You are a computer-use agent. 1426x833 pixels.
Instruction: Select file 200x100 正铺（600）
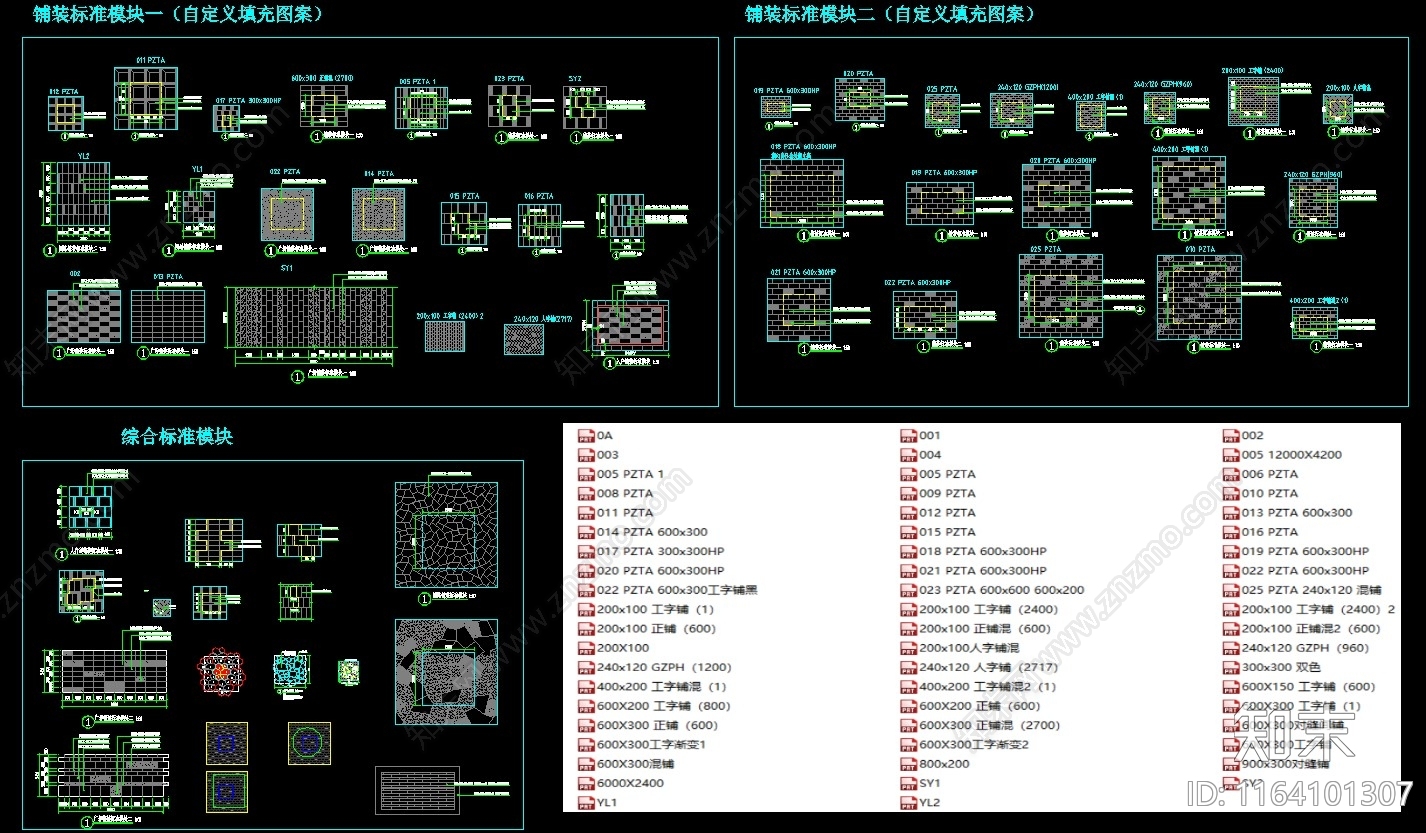647,629
